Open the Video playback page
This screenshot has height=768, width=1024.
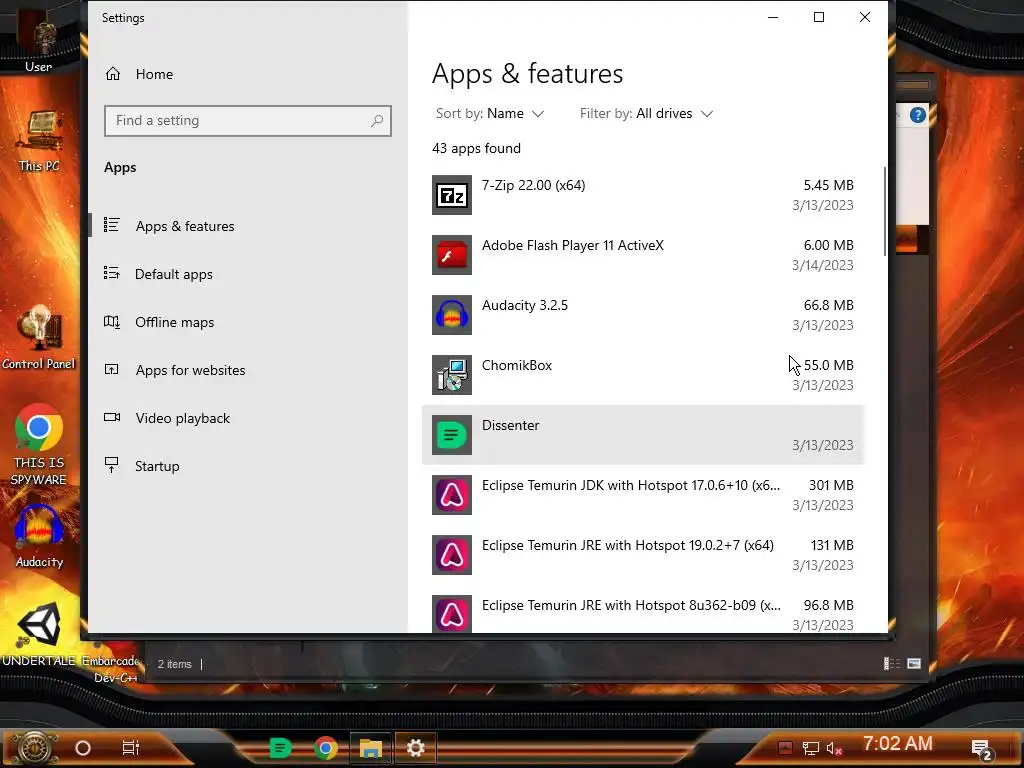coord(248,418)
